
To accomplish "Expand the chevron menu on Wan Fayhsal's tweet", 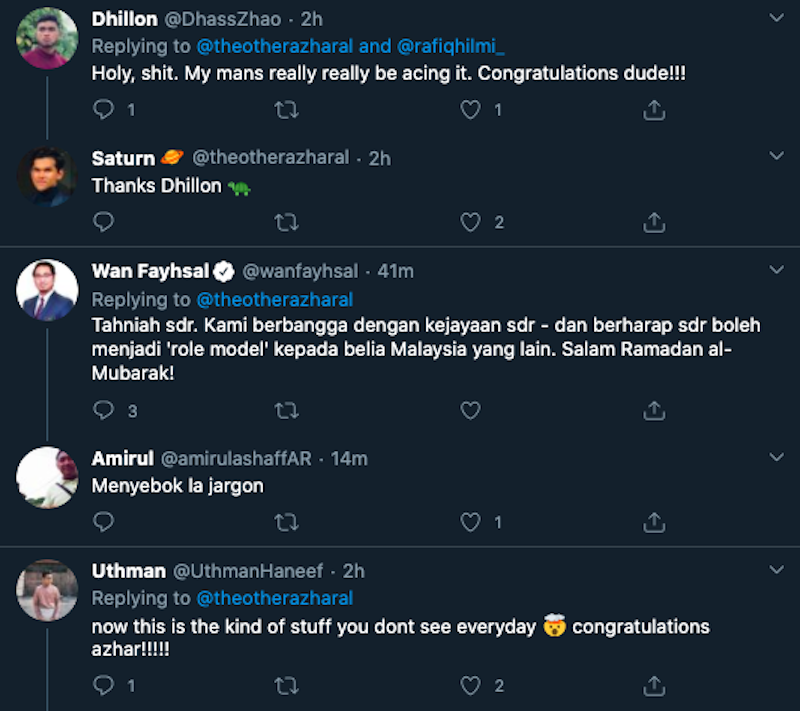I will (x=777, y=271).
